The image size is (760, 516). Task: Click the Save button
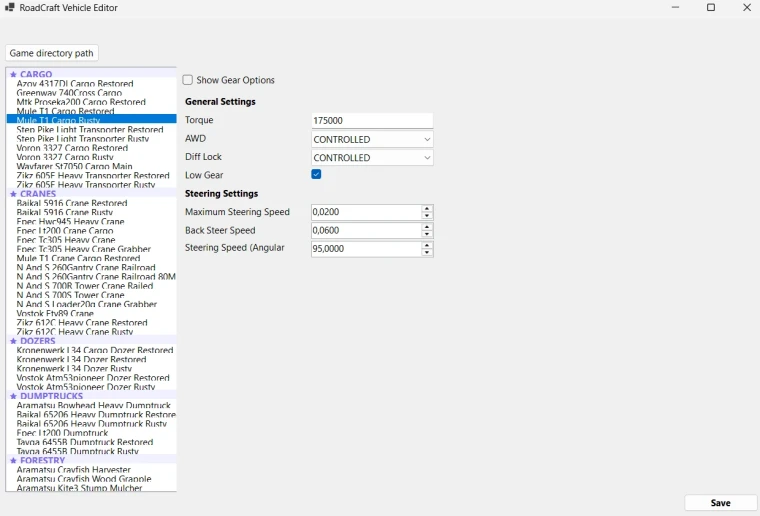pyautogui.click(x=720, y=503)
